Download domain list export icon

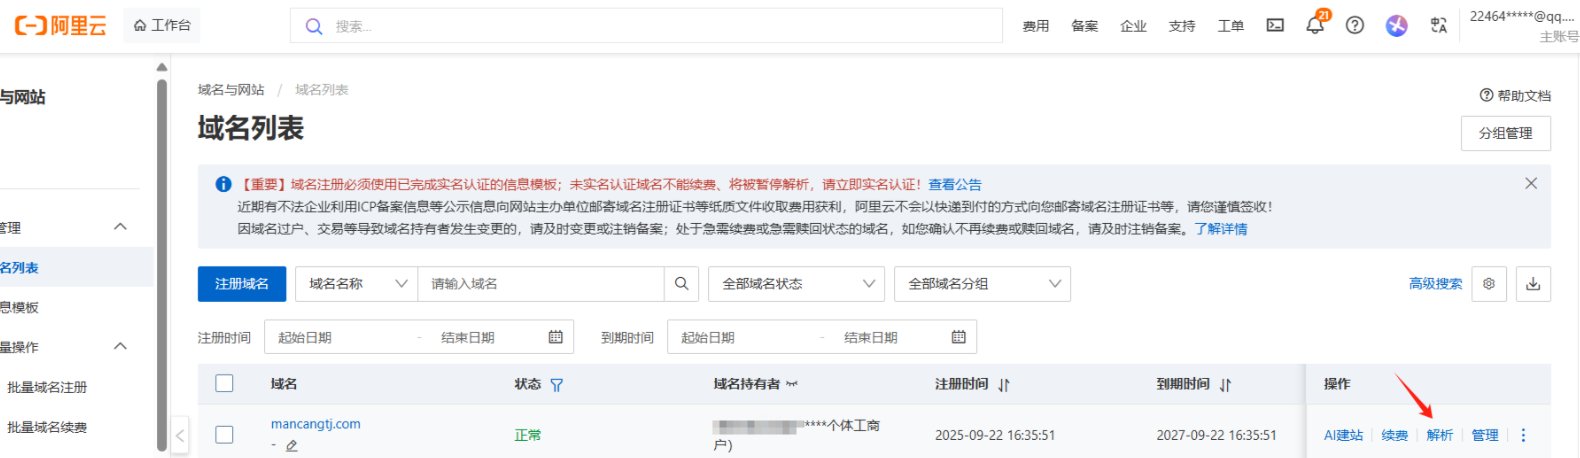point(1533,284)
